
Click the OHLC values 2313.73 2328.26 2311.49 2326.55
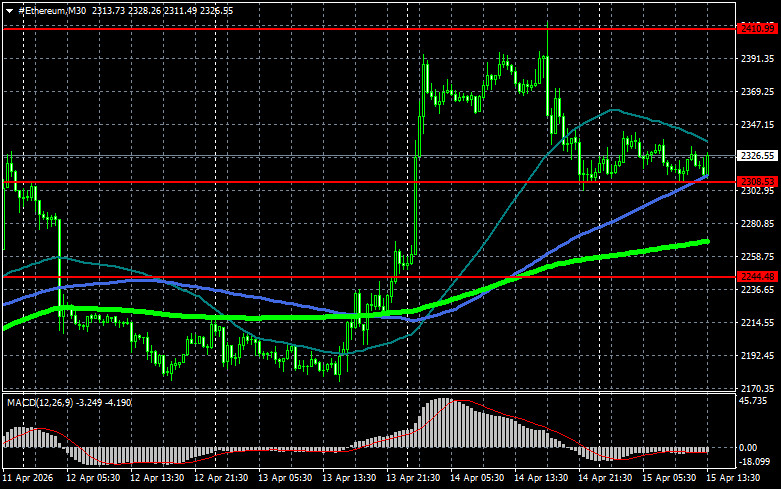tap(162, 10)
